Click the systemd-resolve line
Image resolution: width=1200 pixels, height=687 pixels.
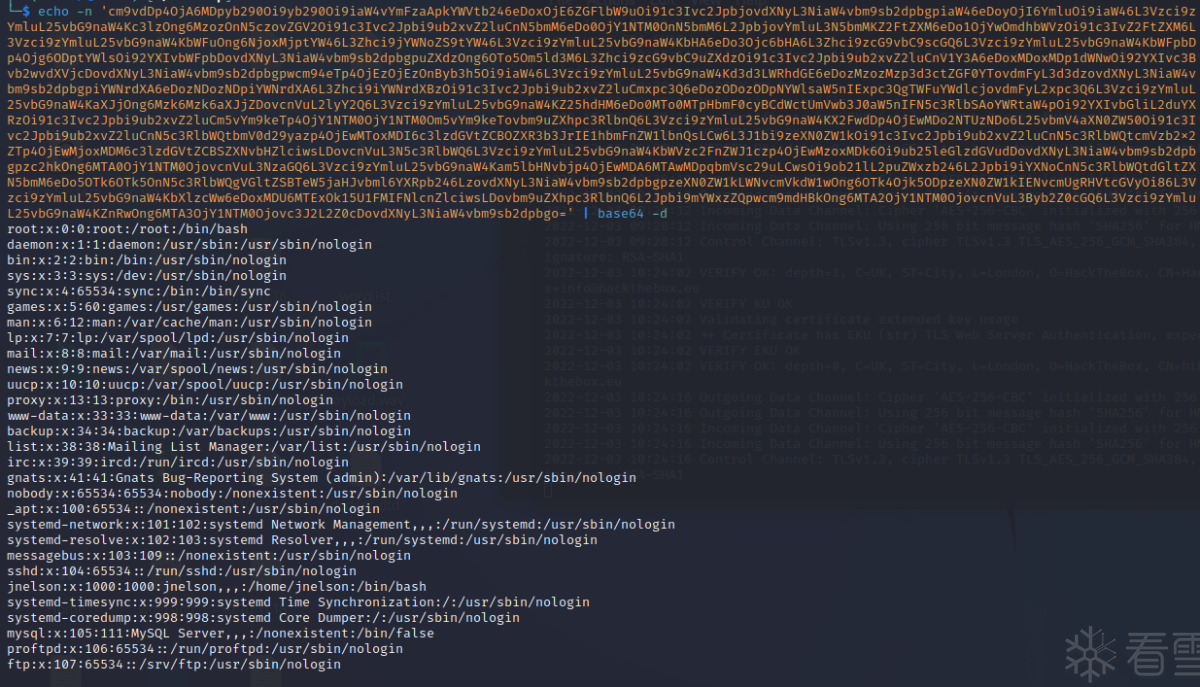point(301,539)
